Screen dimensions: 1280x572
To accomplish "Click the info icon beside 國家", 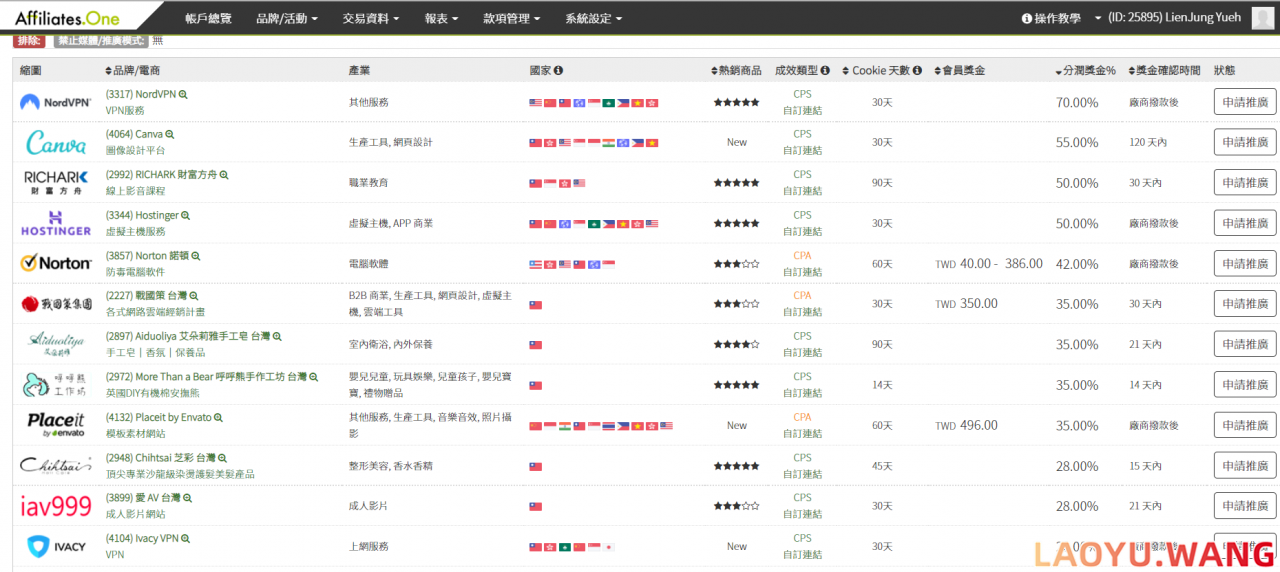I will coord(558,70).
